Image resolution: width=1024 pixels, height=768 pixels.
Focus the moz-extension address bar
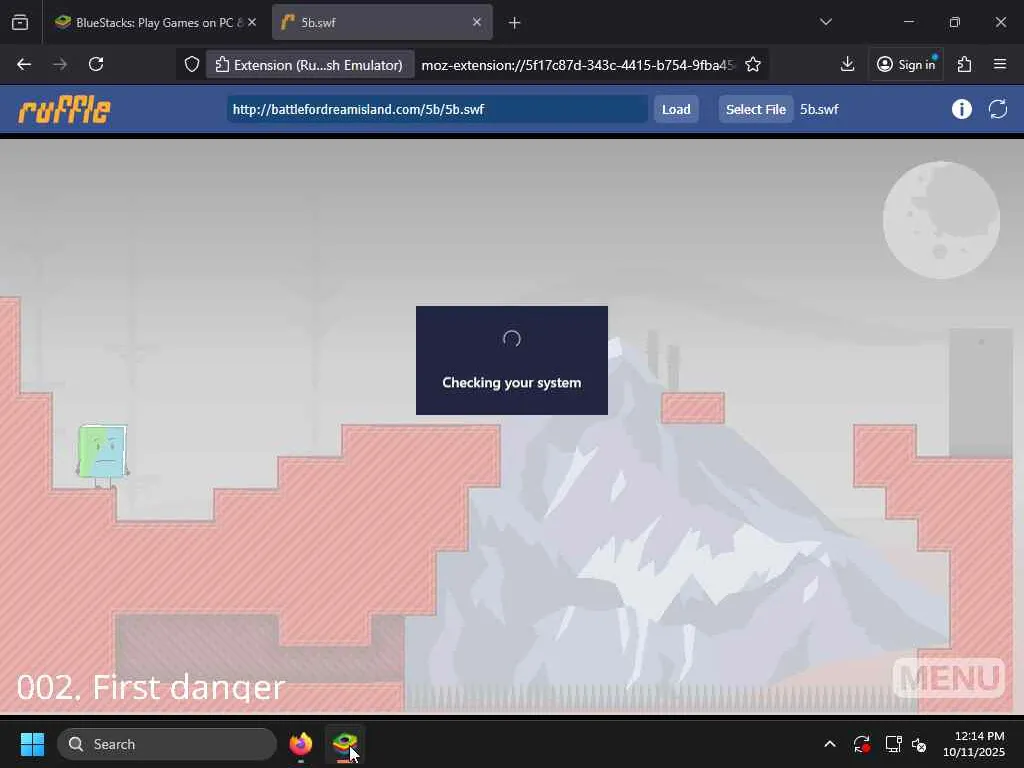click(x=578, y=65)
